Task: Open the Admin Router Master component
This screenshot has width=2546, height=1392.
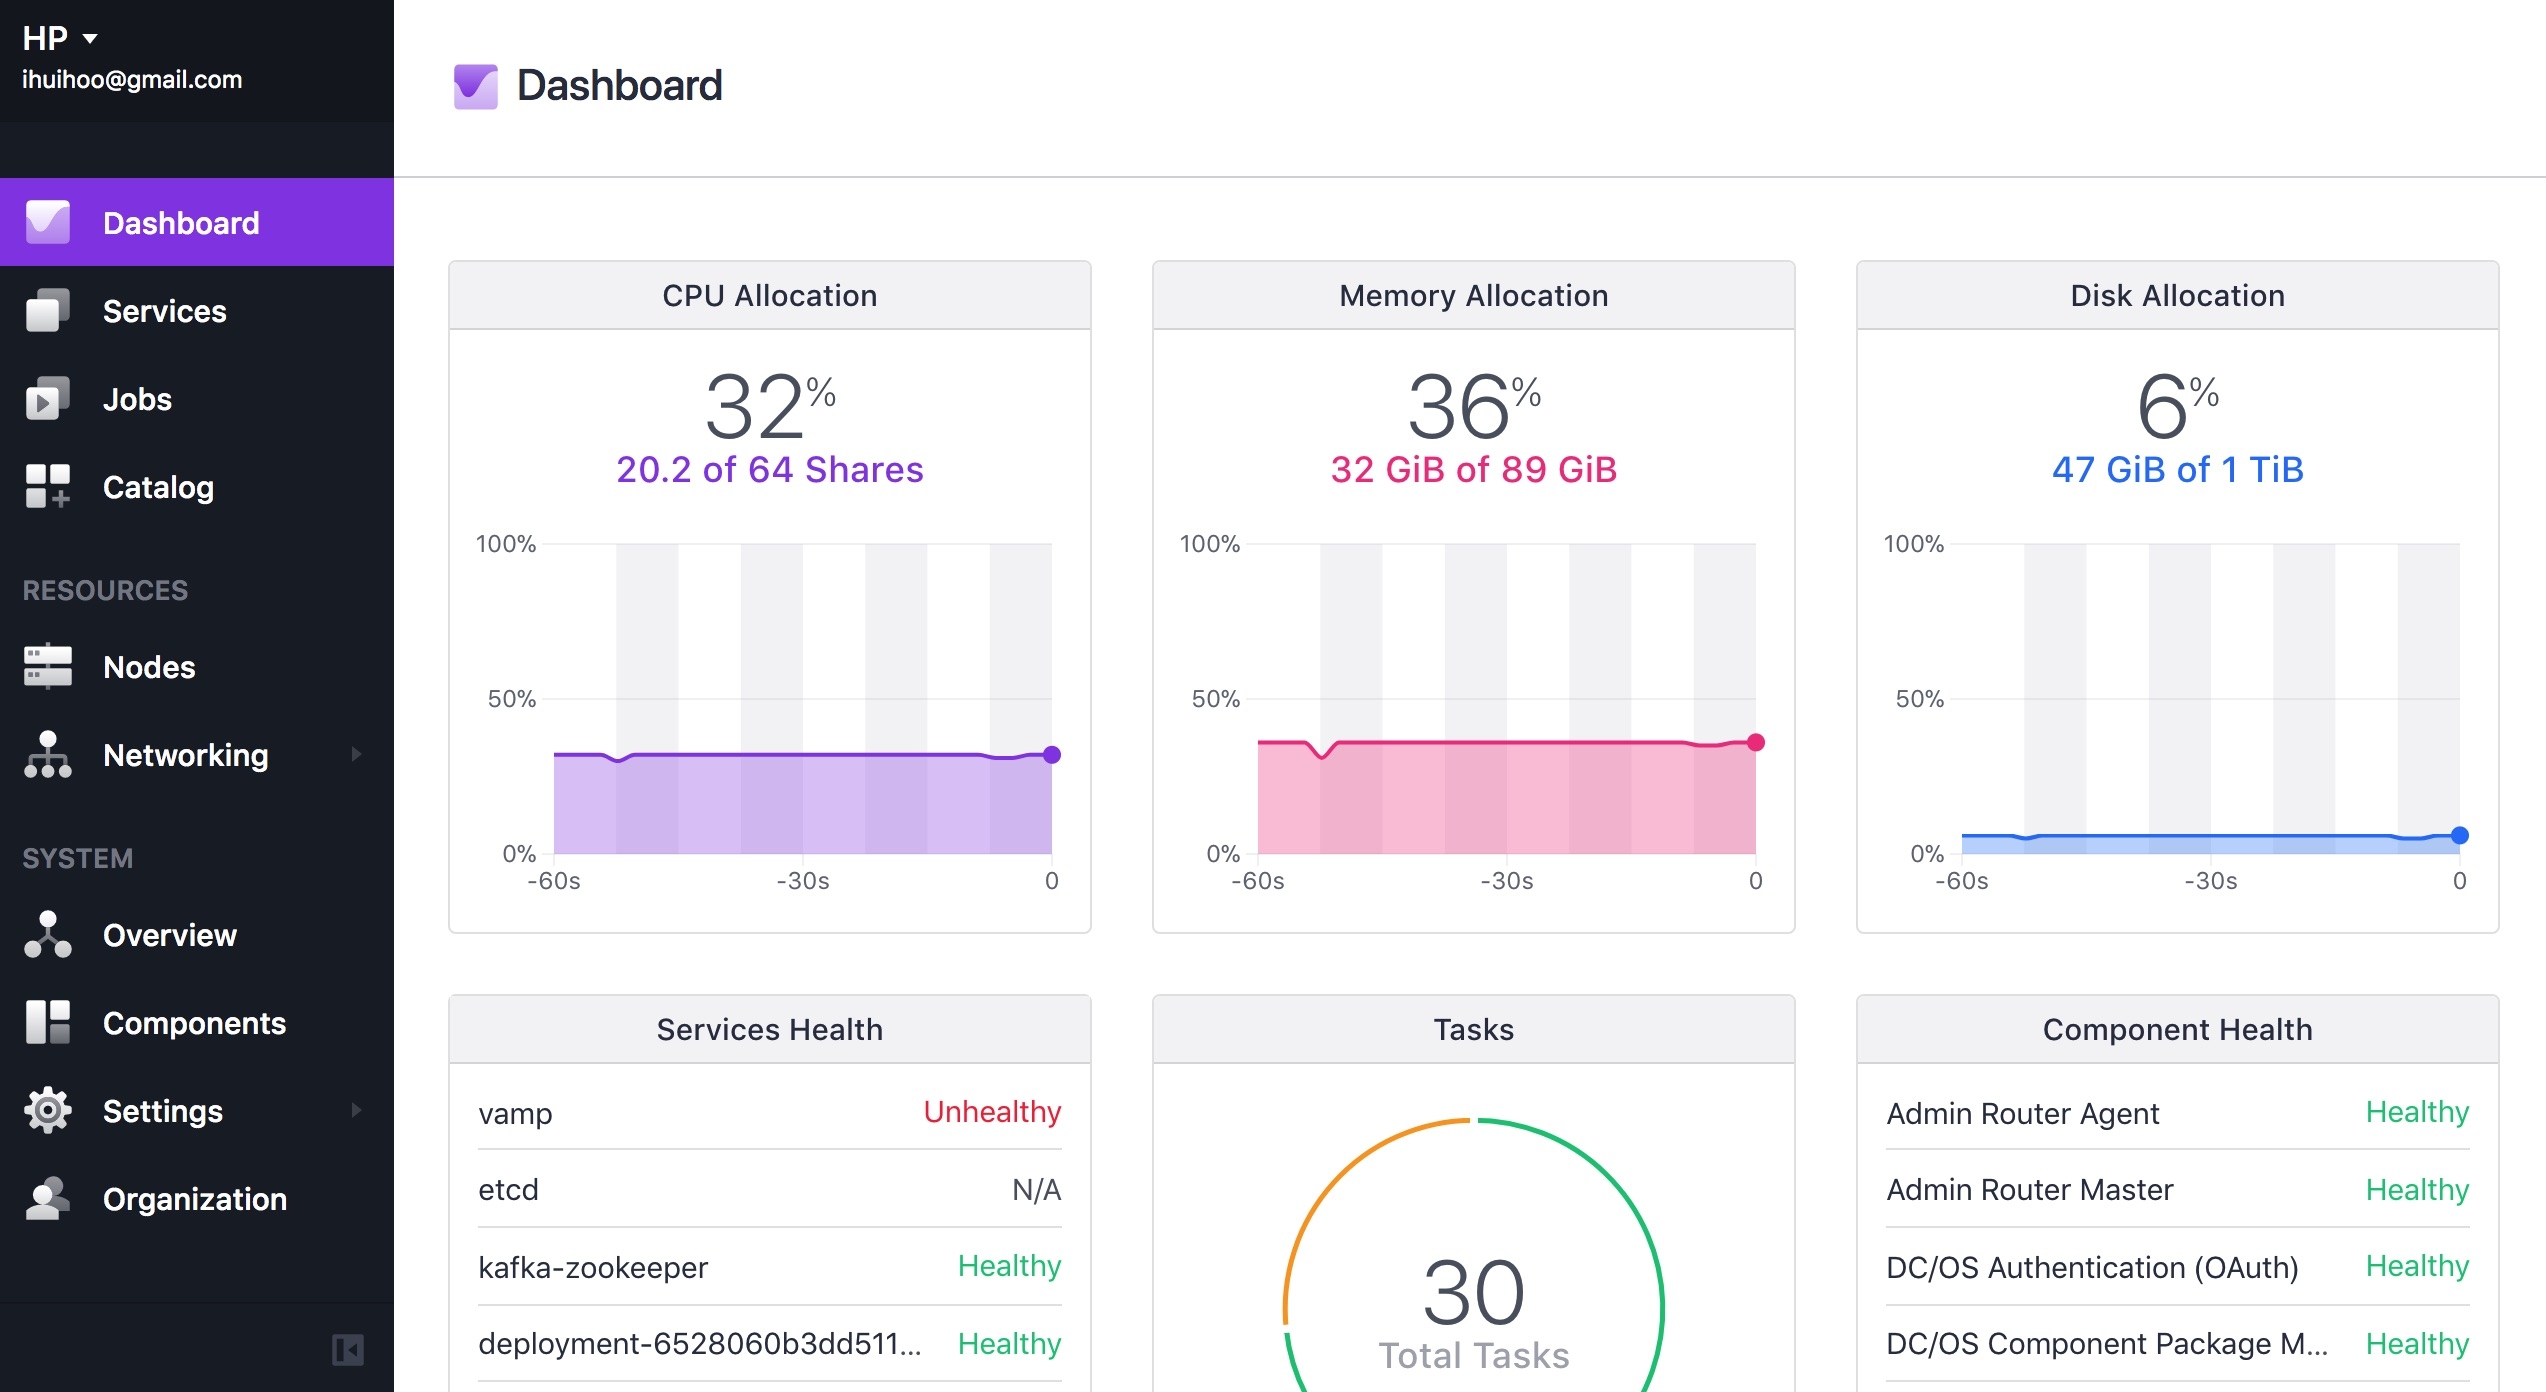Action: 2029,1190
